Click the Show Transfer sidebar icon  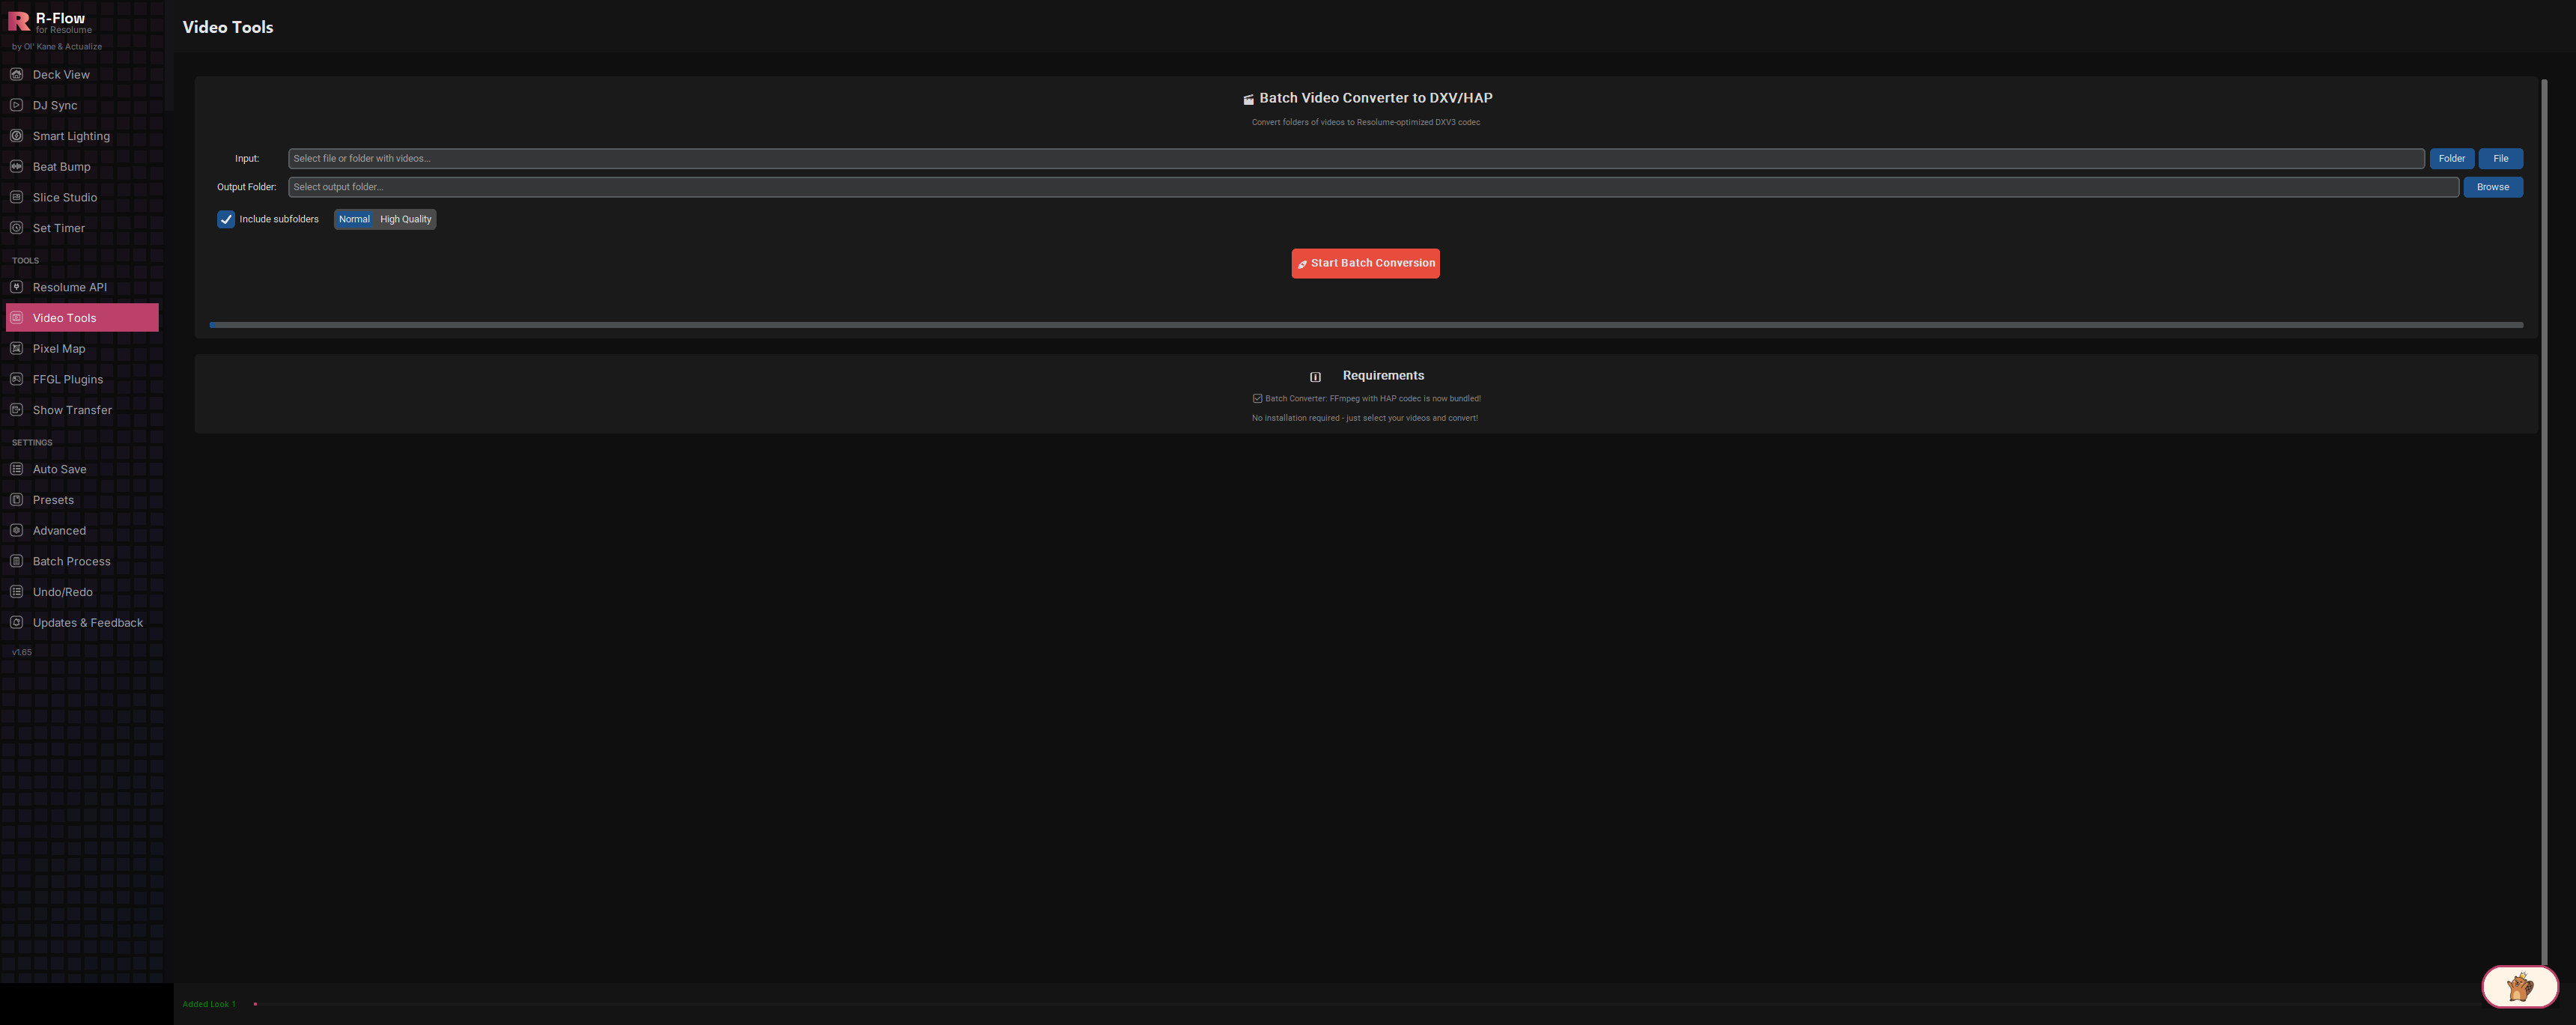[x=16, y=410]
